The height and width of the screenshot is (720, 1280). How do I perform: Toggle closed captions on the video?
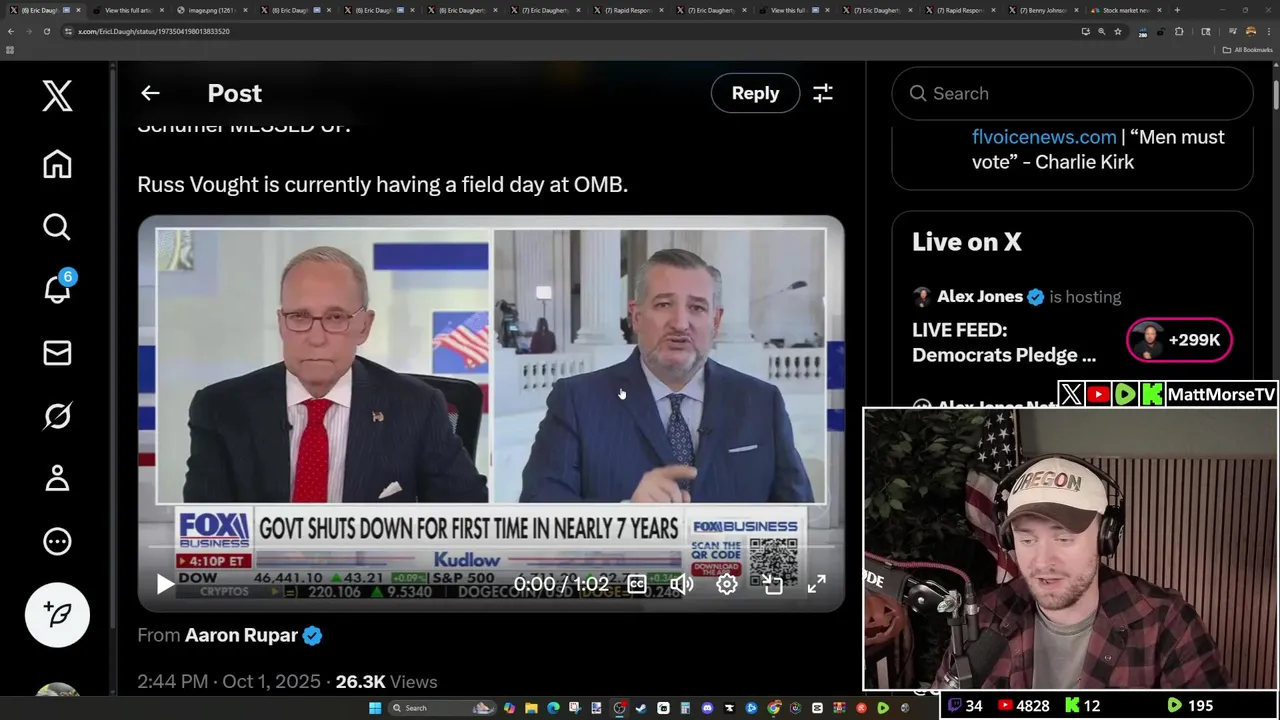(636, 584)
